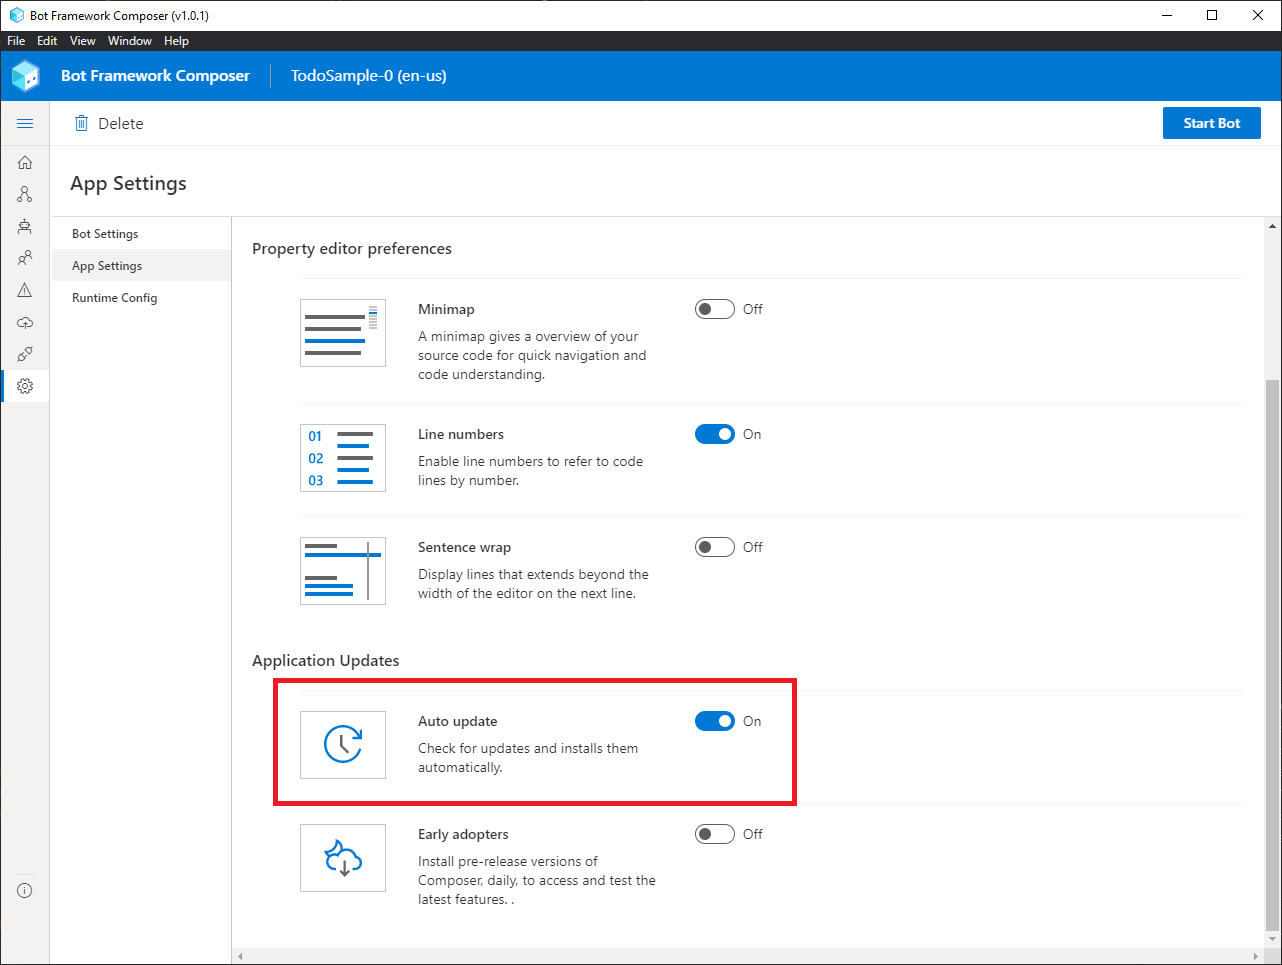Open the Help menu
Screen dimensions: 1282x965
coord(177,41)
